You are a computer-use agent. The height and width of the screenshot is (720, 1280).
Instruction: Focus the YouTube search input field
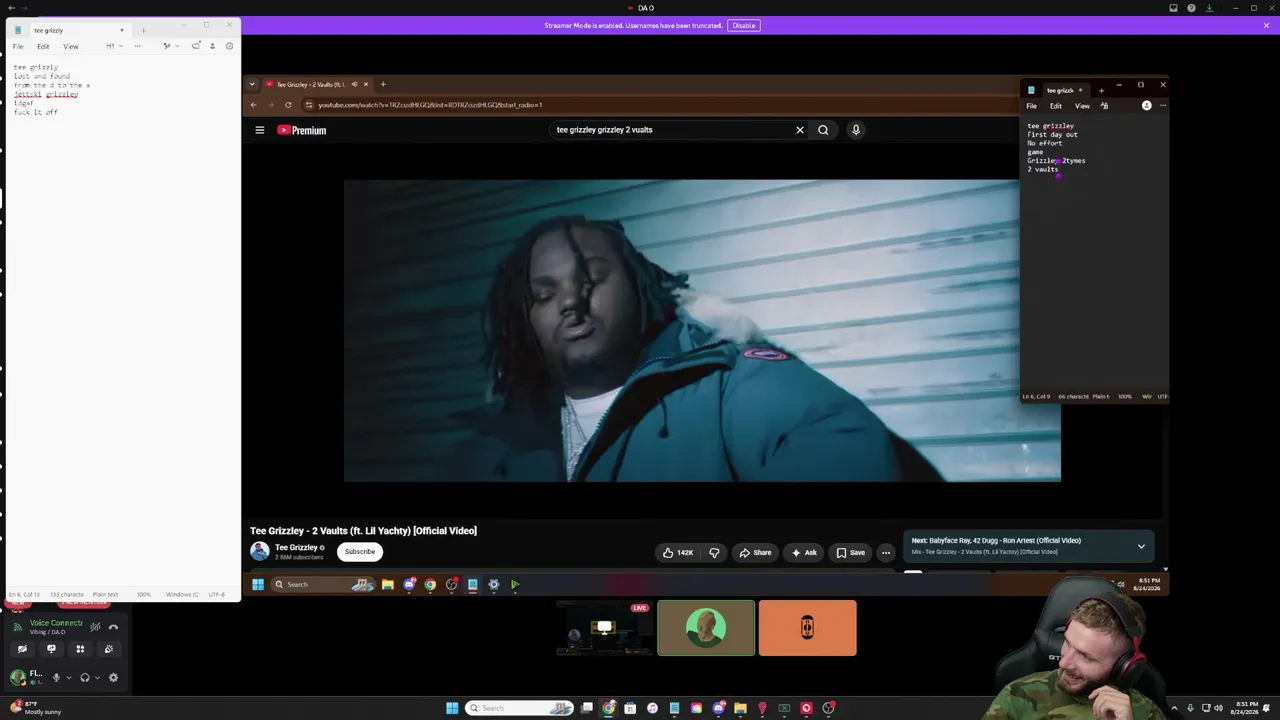pyautogui.click(x=672, y=130)
